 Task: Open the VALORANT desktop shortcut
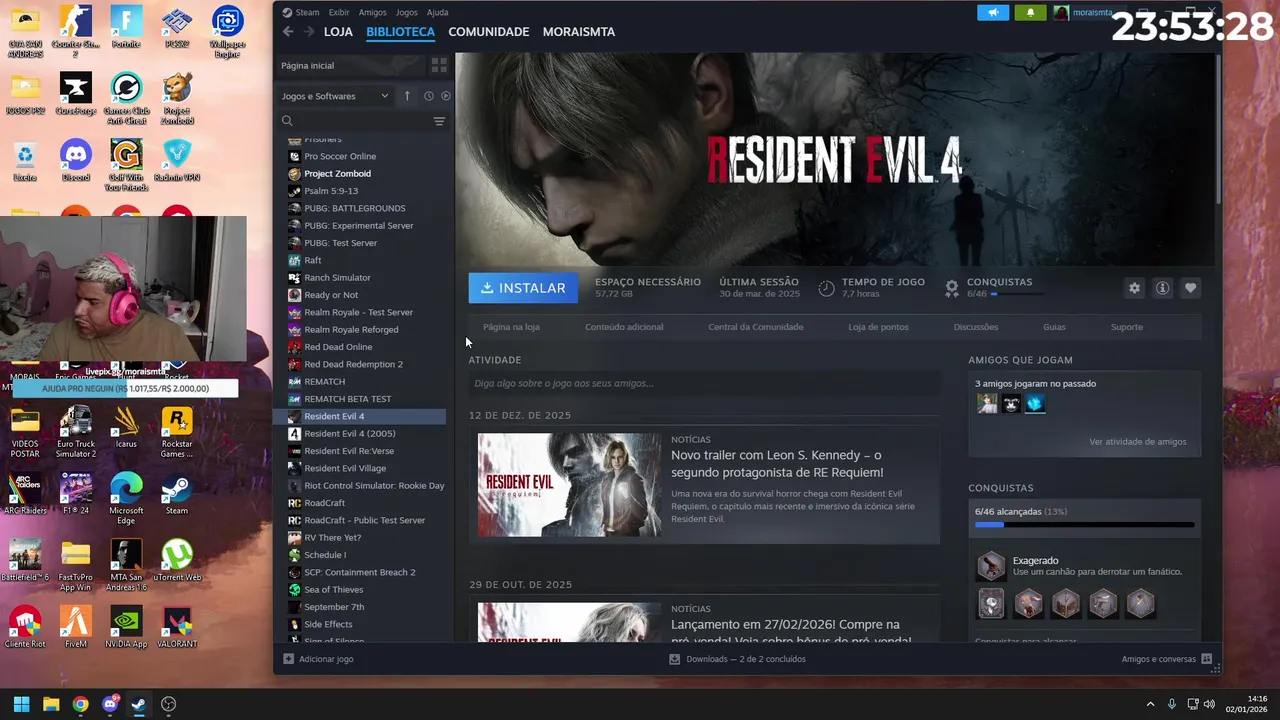tap(177, 628)
